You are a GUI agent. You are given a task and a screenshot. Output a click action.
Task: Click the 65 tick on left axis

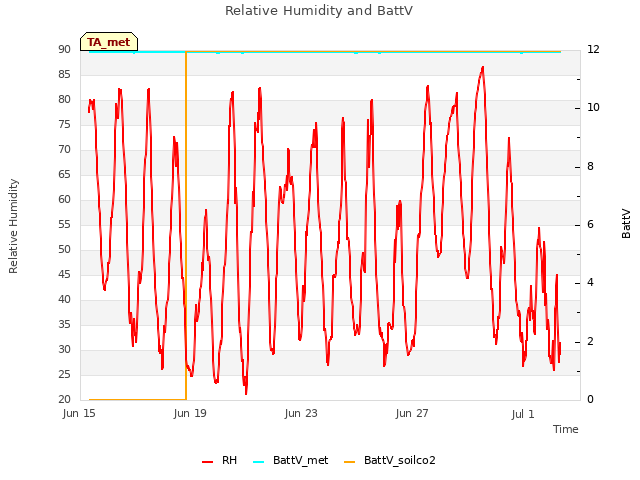pos(64,174)
